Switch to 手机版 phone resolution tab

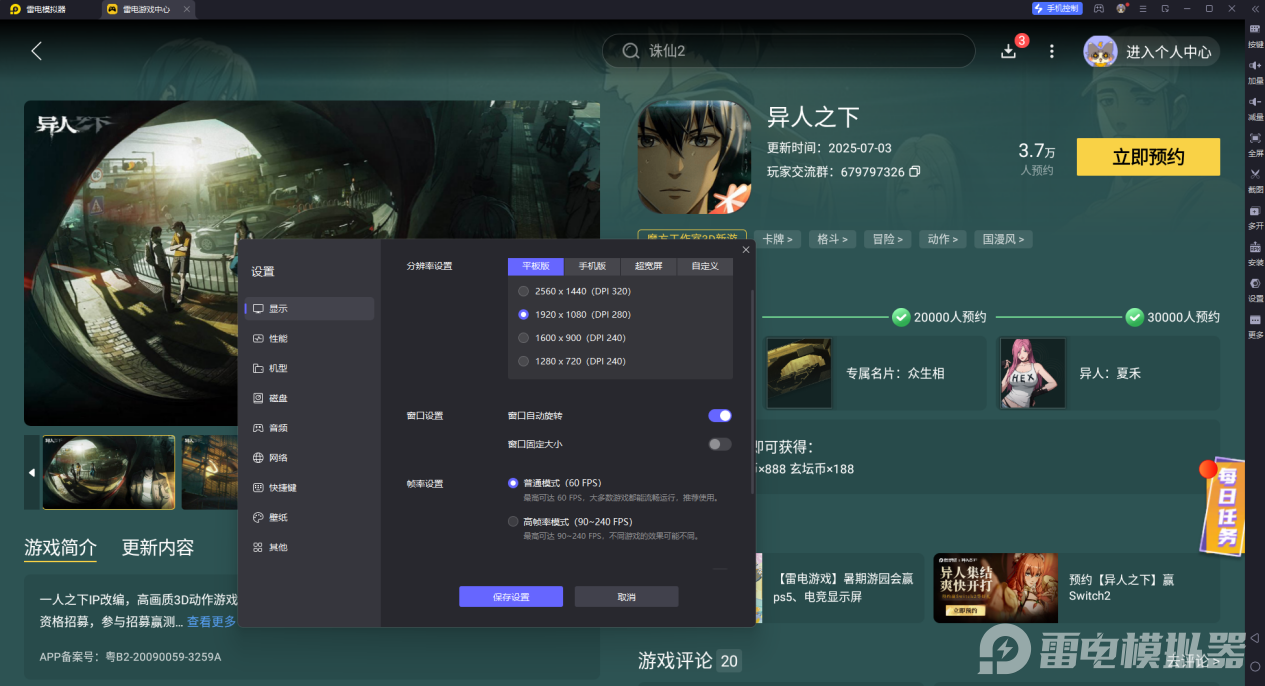592,266
